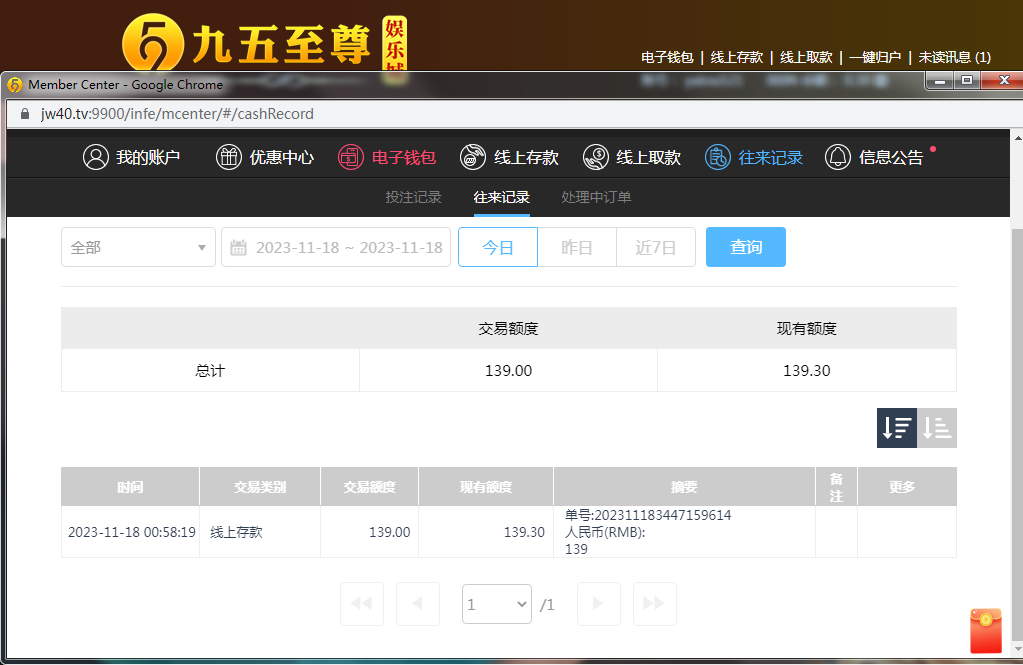Expand the 全部 transaction type dropdown
Screen dimensions: 1023x665
tap(138, 247)
